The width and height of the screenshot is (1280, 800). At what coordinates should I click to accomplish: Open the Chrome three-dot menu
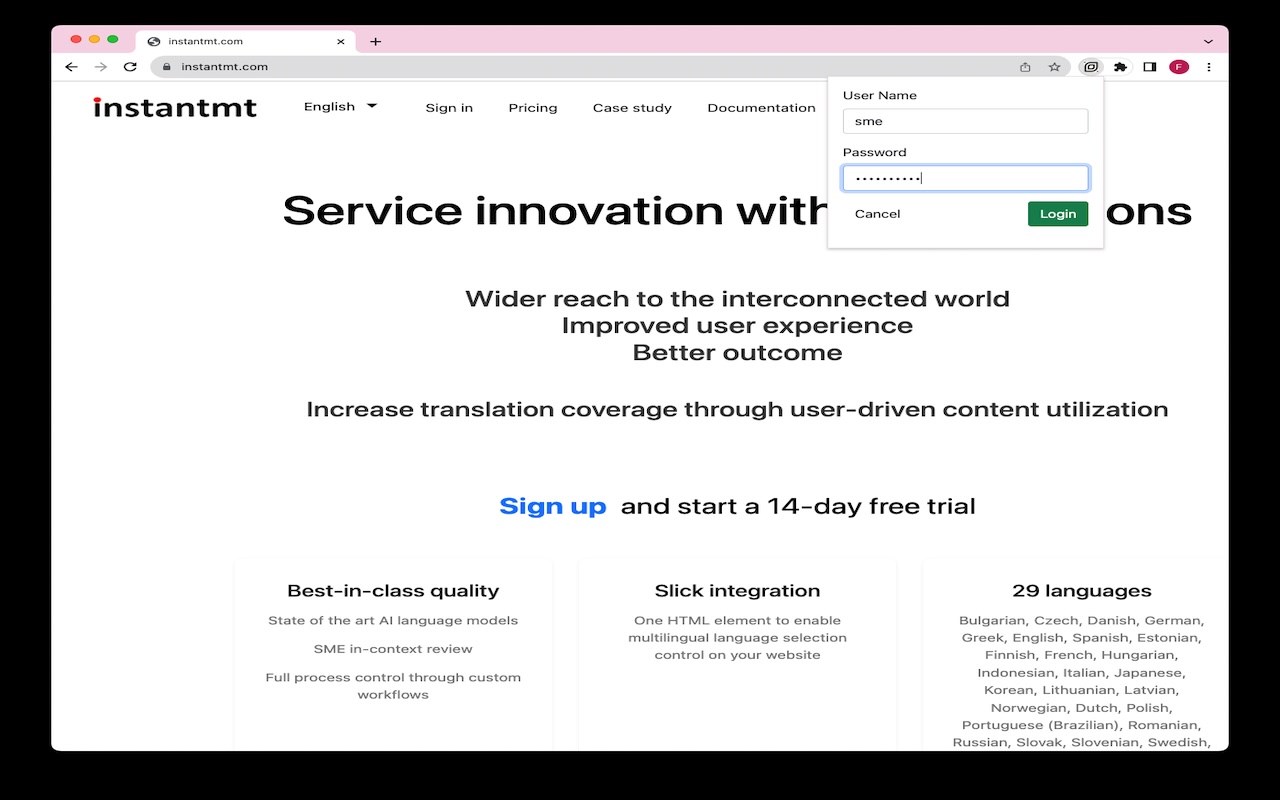point(1209,67)
